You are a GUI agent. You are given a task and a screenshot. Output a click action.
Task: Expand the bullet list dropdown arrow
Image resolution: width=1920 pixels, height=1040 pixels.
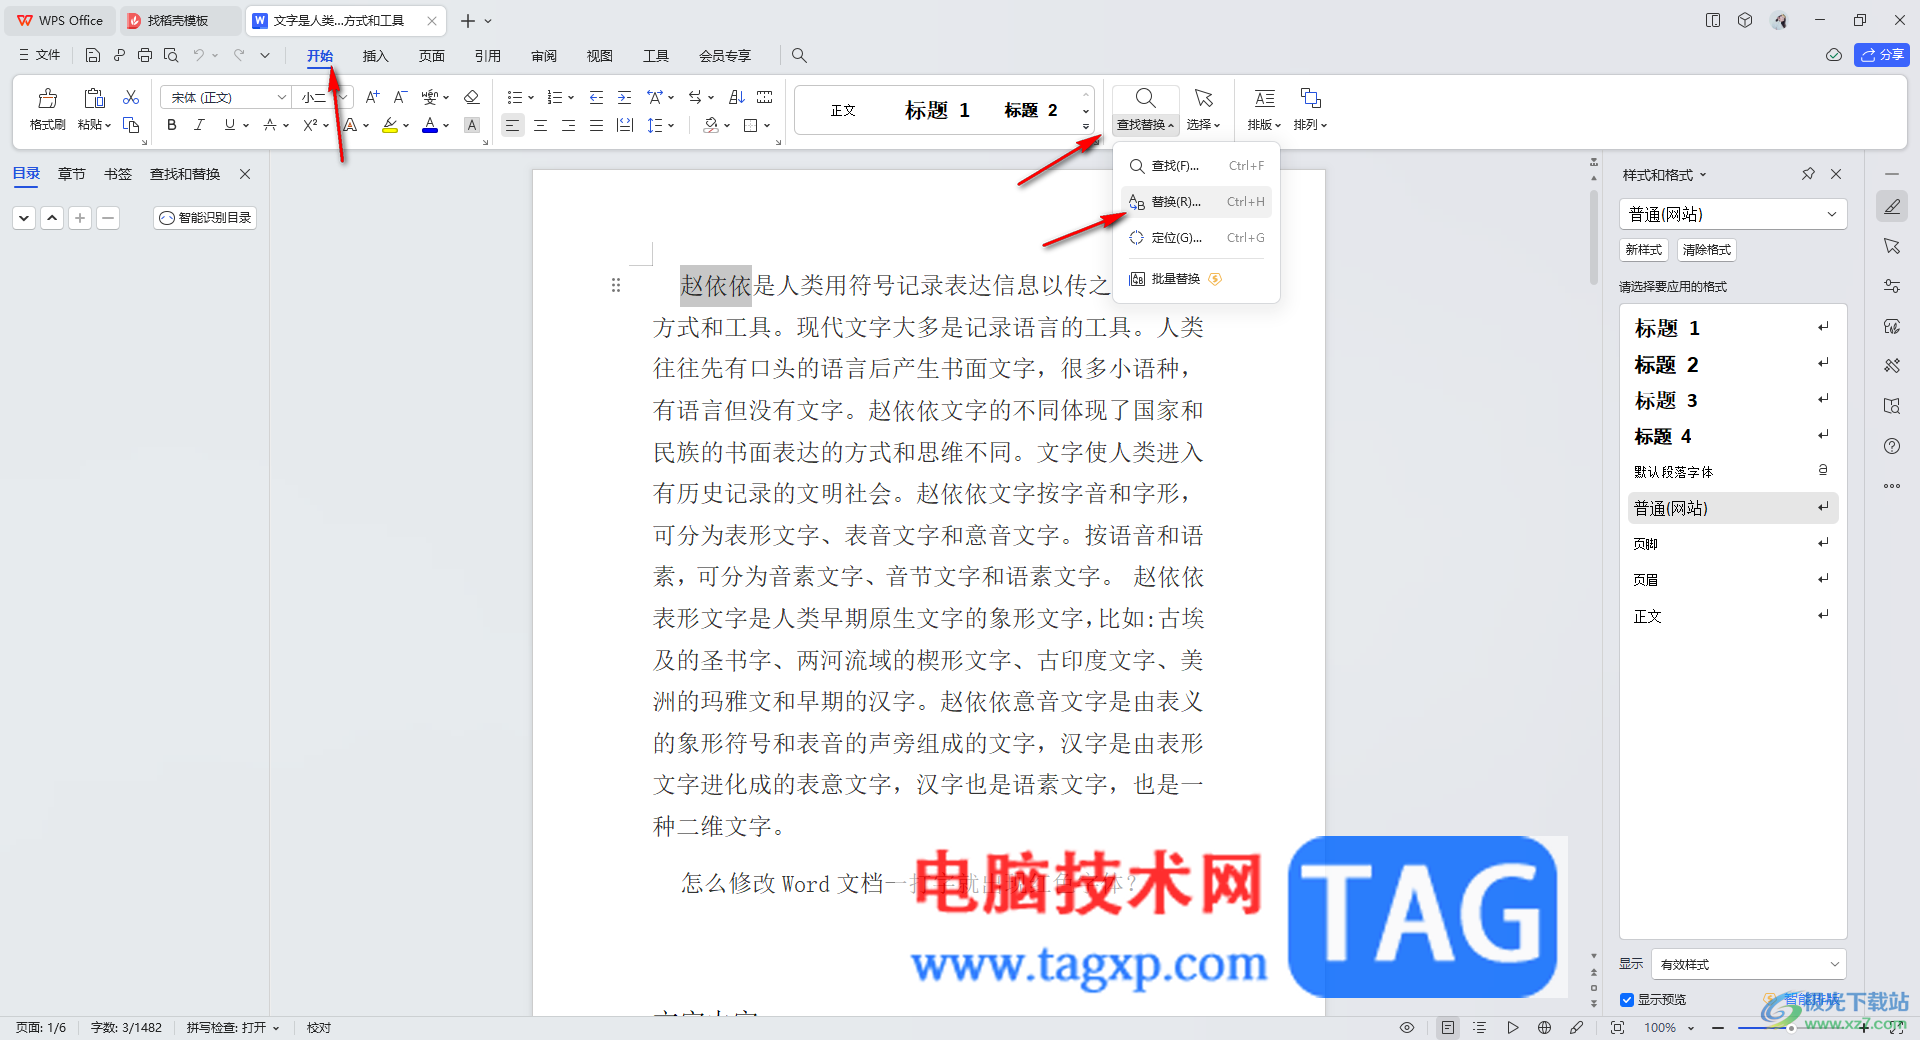point(531,98)
